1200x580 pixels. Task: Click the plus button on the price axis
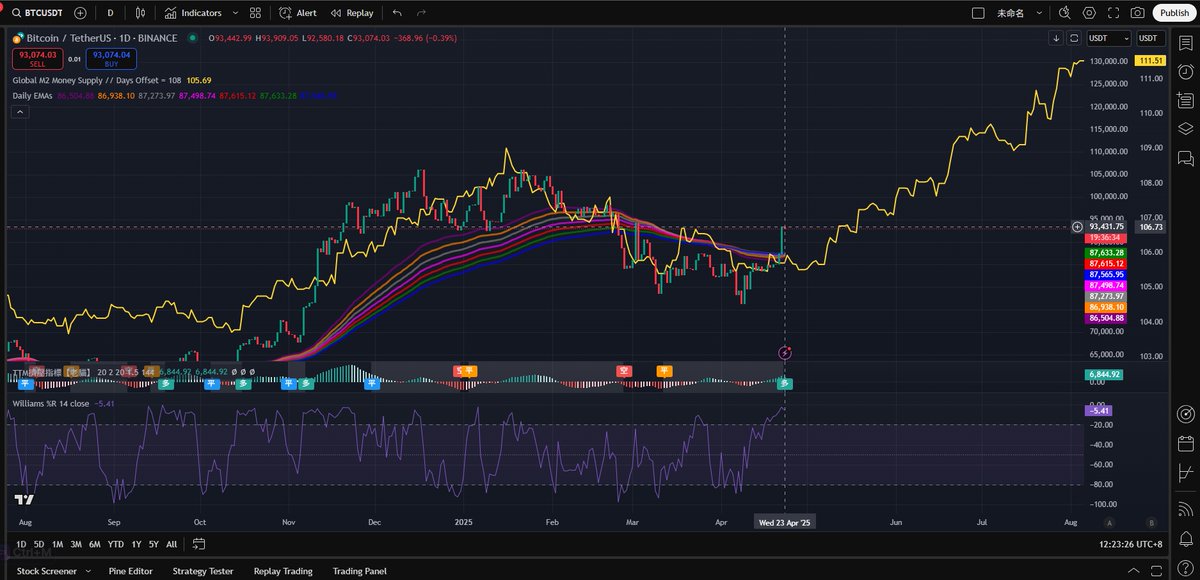[1076, 227]
